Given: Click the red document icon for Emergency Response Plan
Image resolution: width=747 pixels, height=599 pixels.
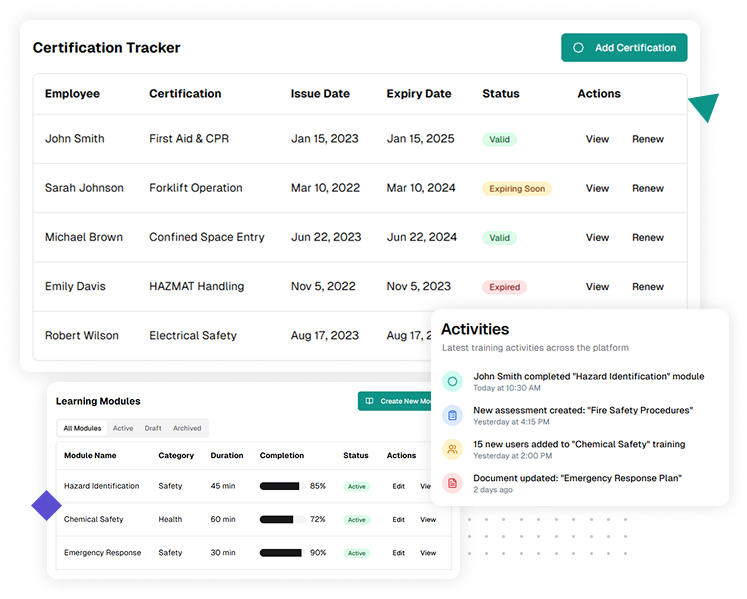Looking at the screenshot, I should point(453,483).
